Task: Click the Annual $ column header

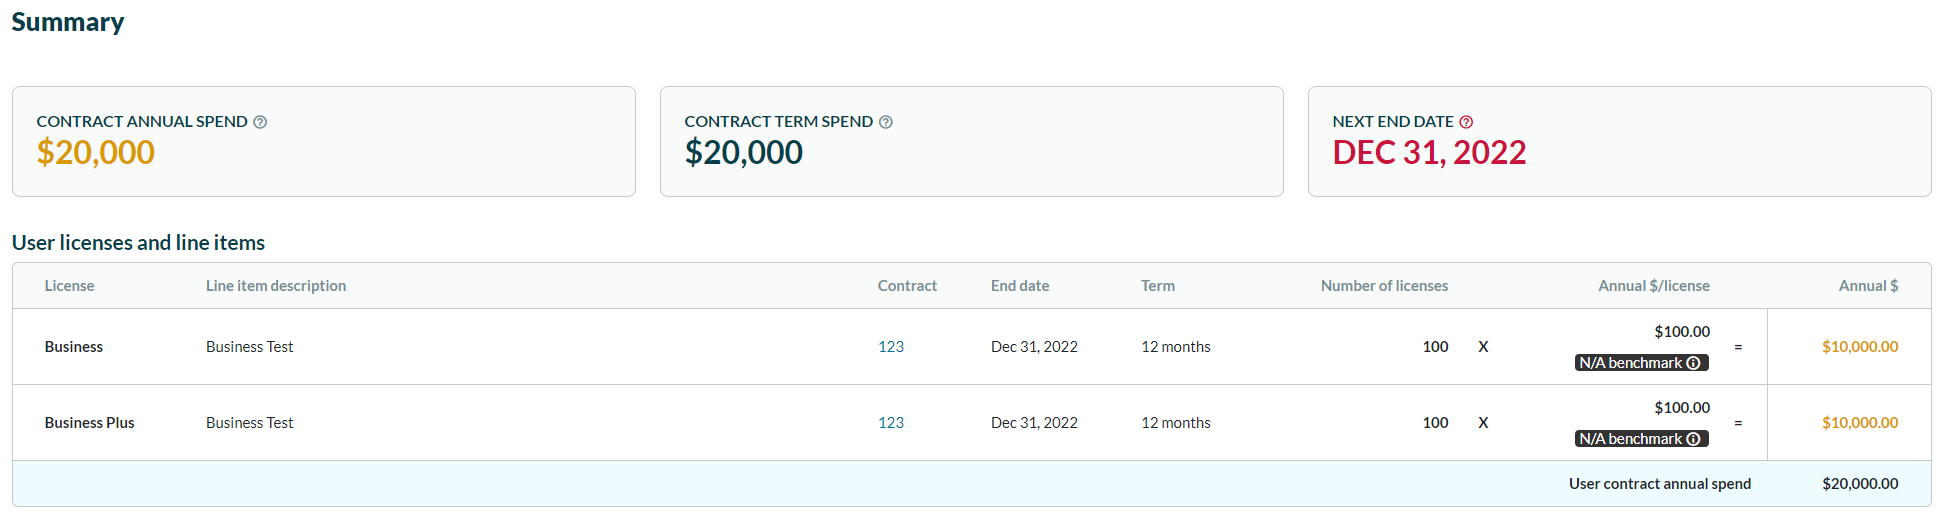Action: click(1868, 286)
